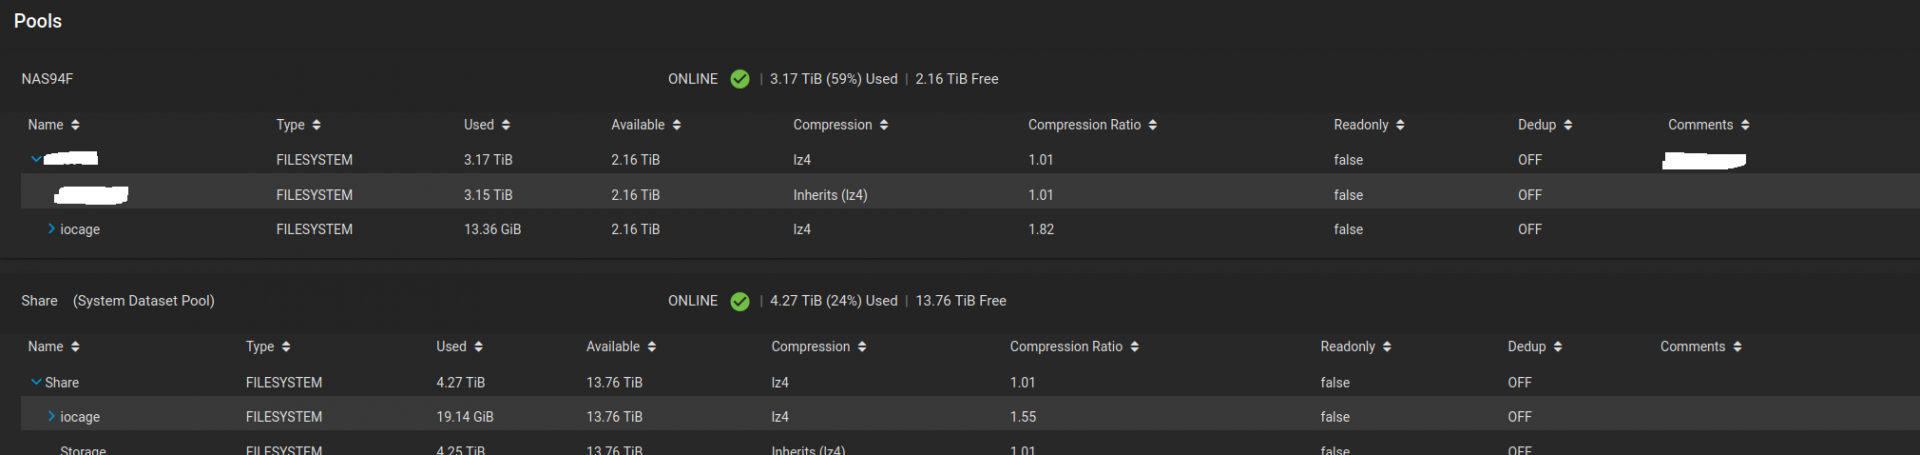Sort NAS94F table by Readonly arrows
The width and height of the screenshot is (1920, 455).
pos(1400,125)
